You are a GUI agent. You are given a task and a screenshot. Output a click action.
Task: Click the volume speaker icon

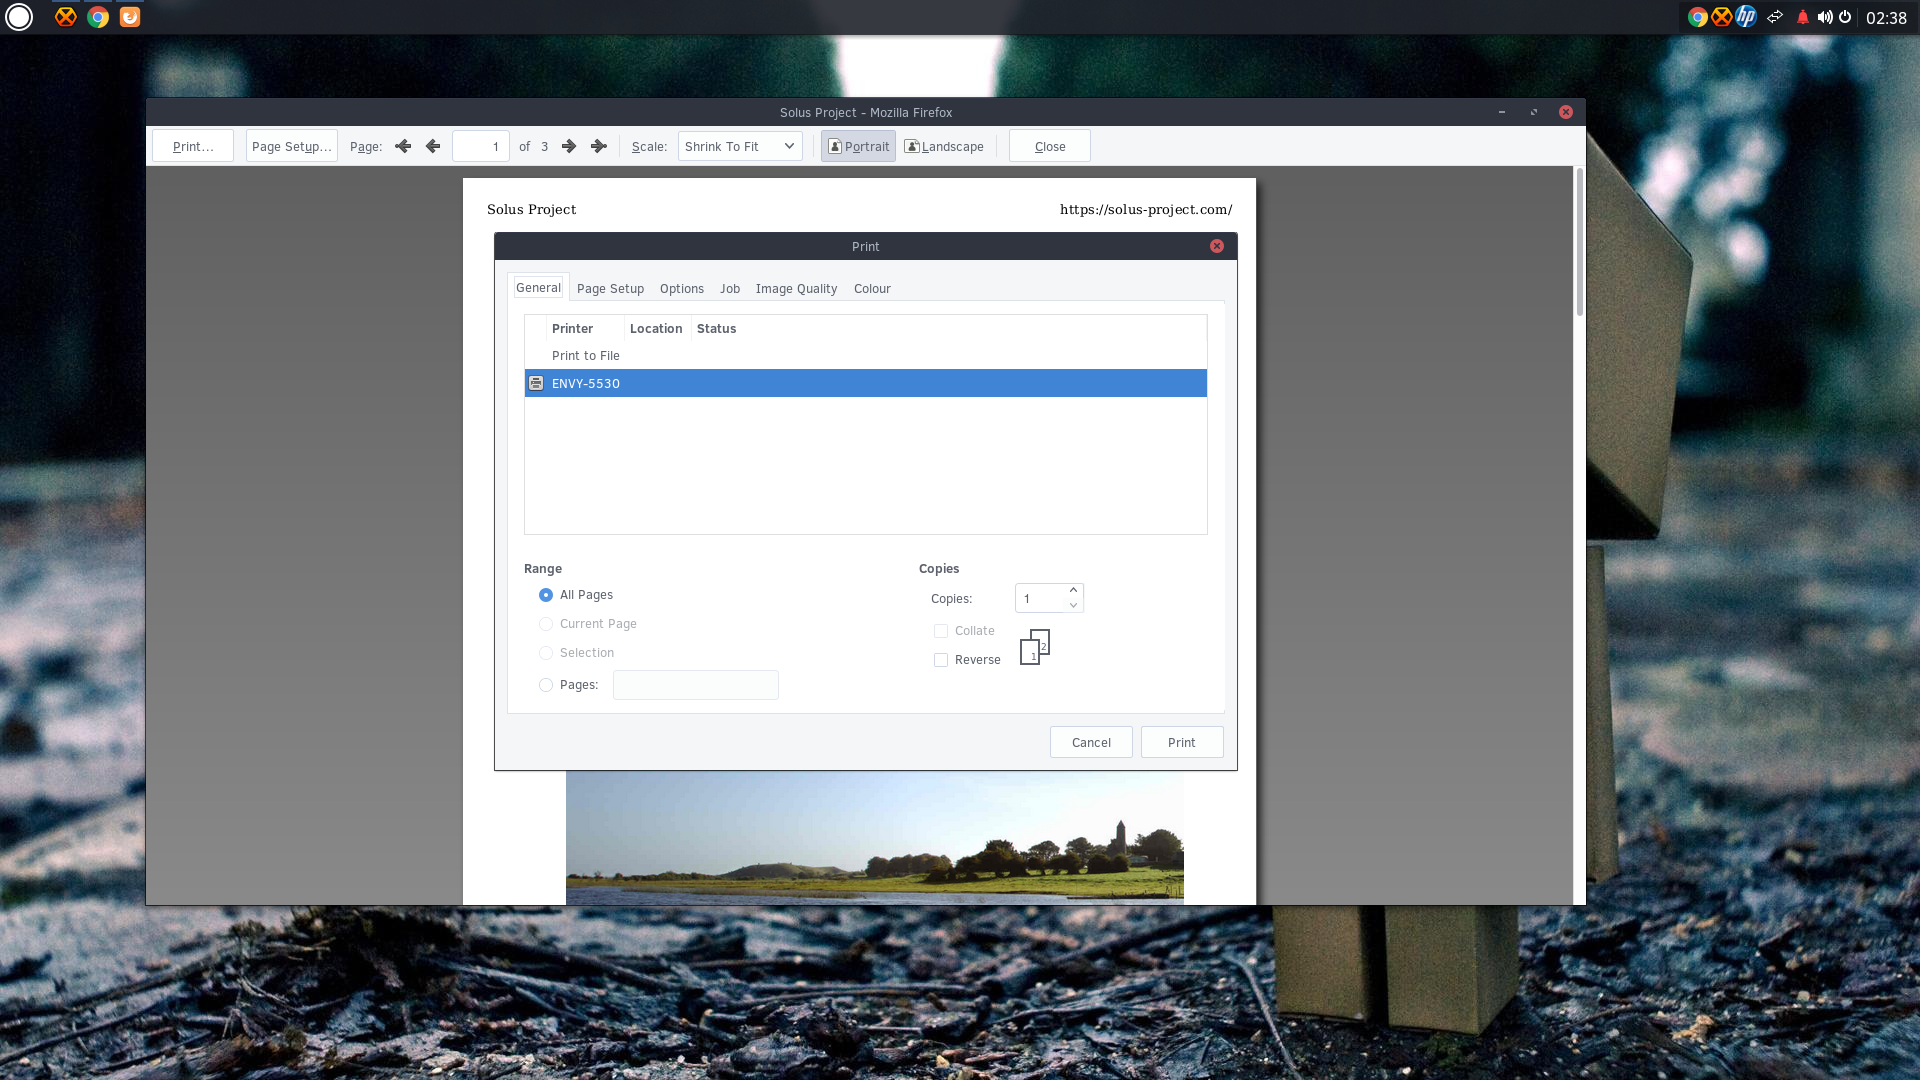pyautogui.click(x=1825, y=17)
